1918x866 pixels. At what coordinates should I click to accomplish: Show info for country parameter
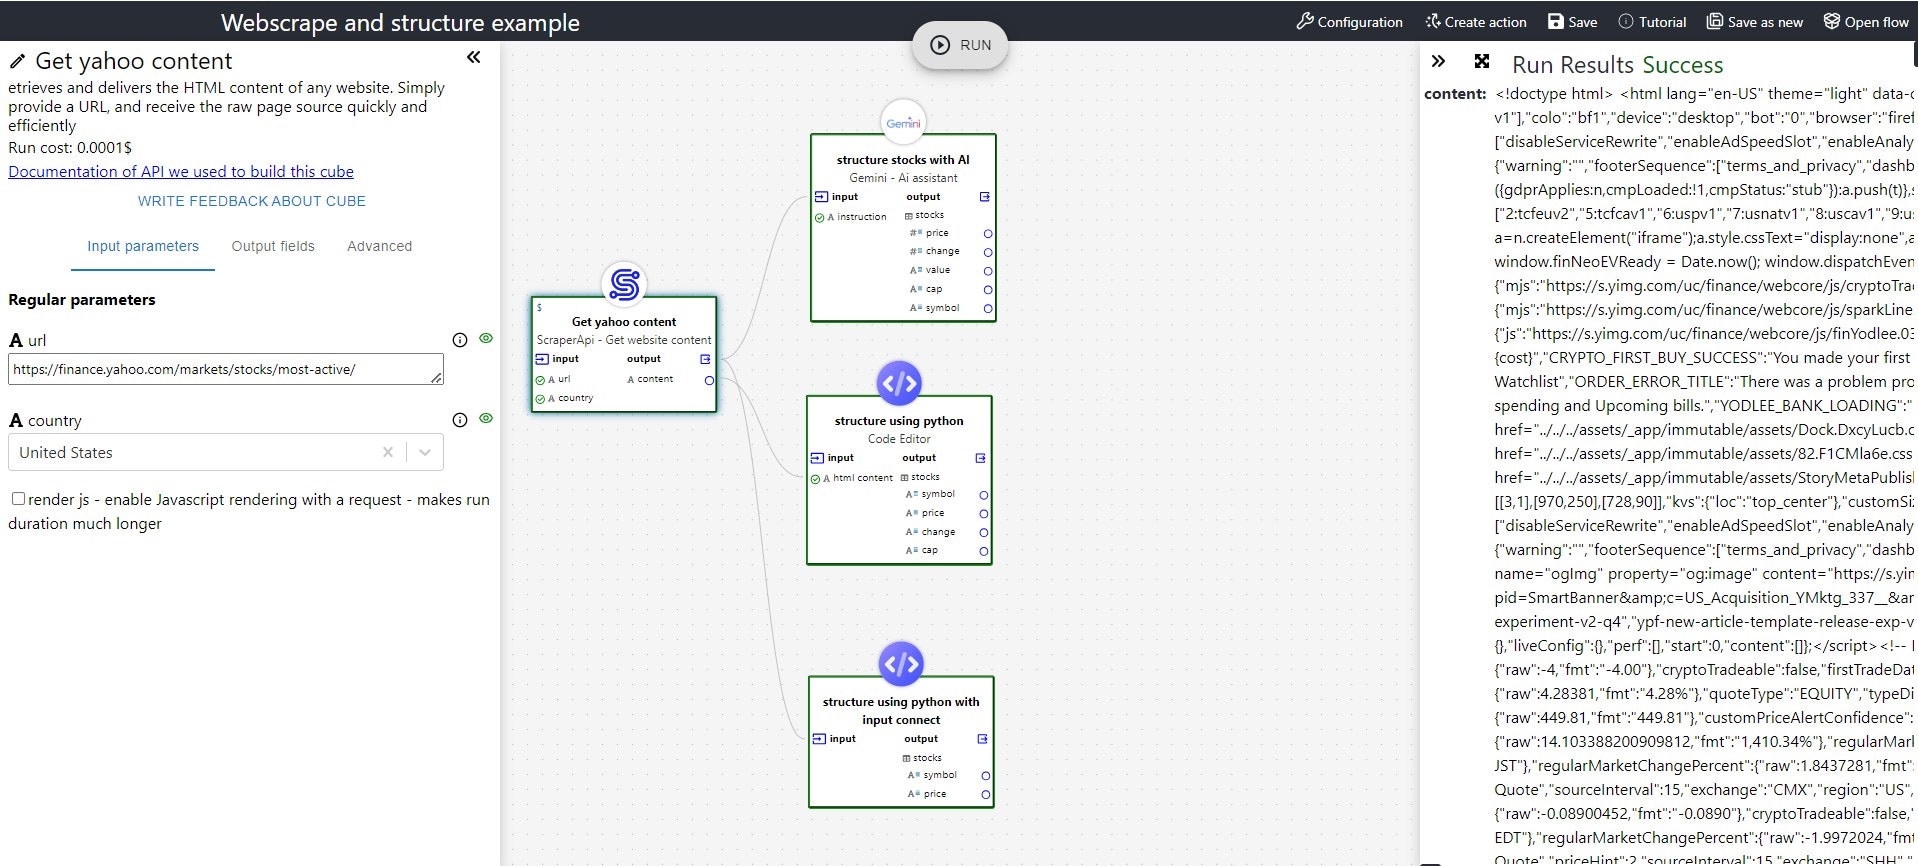(460, 420)
